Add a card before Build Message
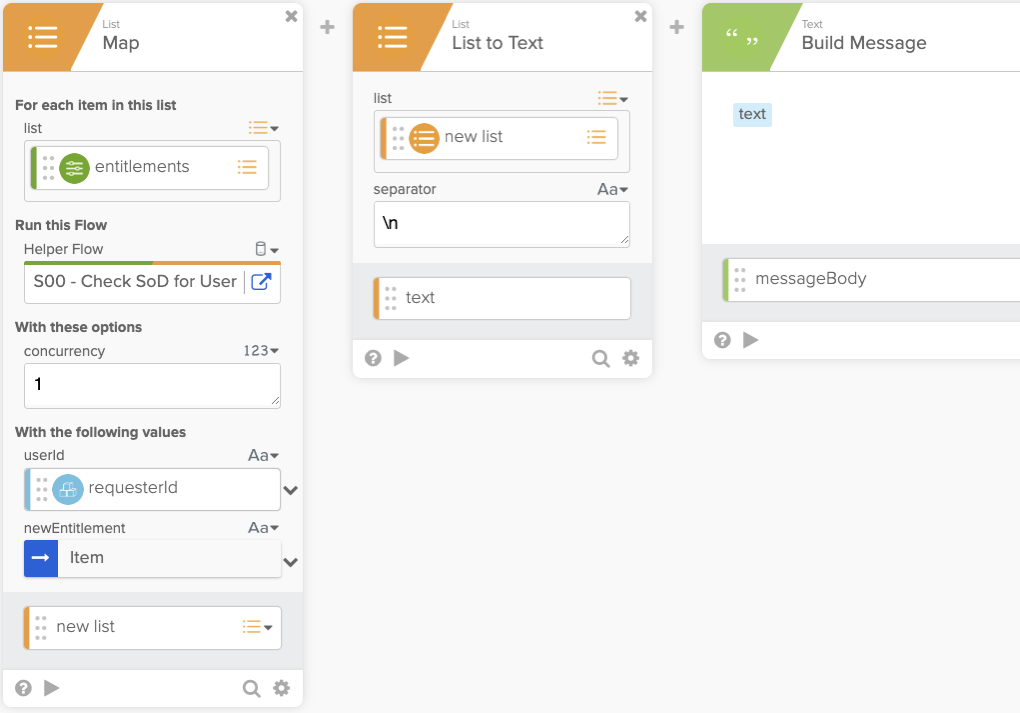 pyautogui.click(x=676, y=27)
